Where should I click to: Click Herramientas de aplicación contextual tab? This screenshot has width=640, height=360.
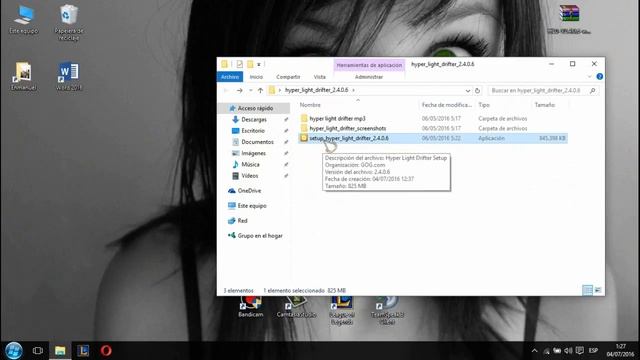[369, 65]
